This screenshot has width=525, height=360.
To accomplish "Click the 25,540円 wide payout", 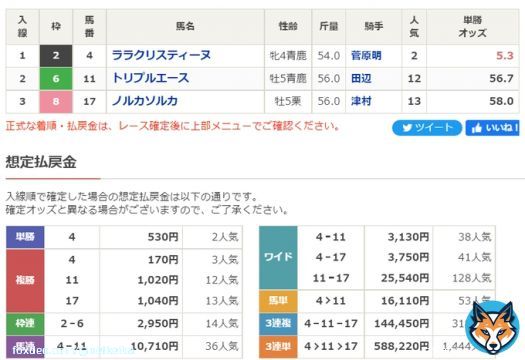I will [x=405, y=278].
